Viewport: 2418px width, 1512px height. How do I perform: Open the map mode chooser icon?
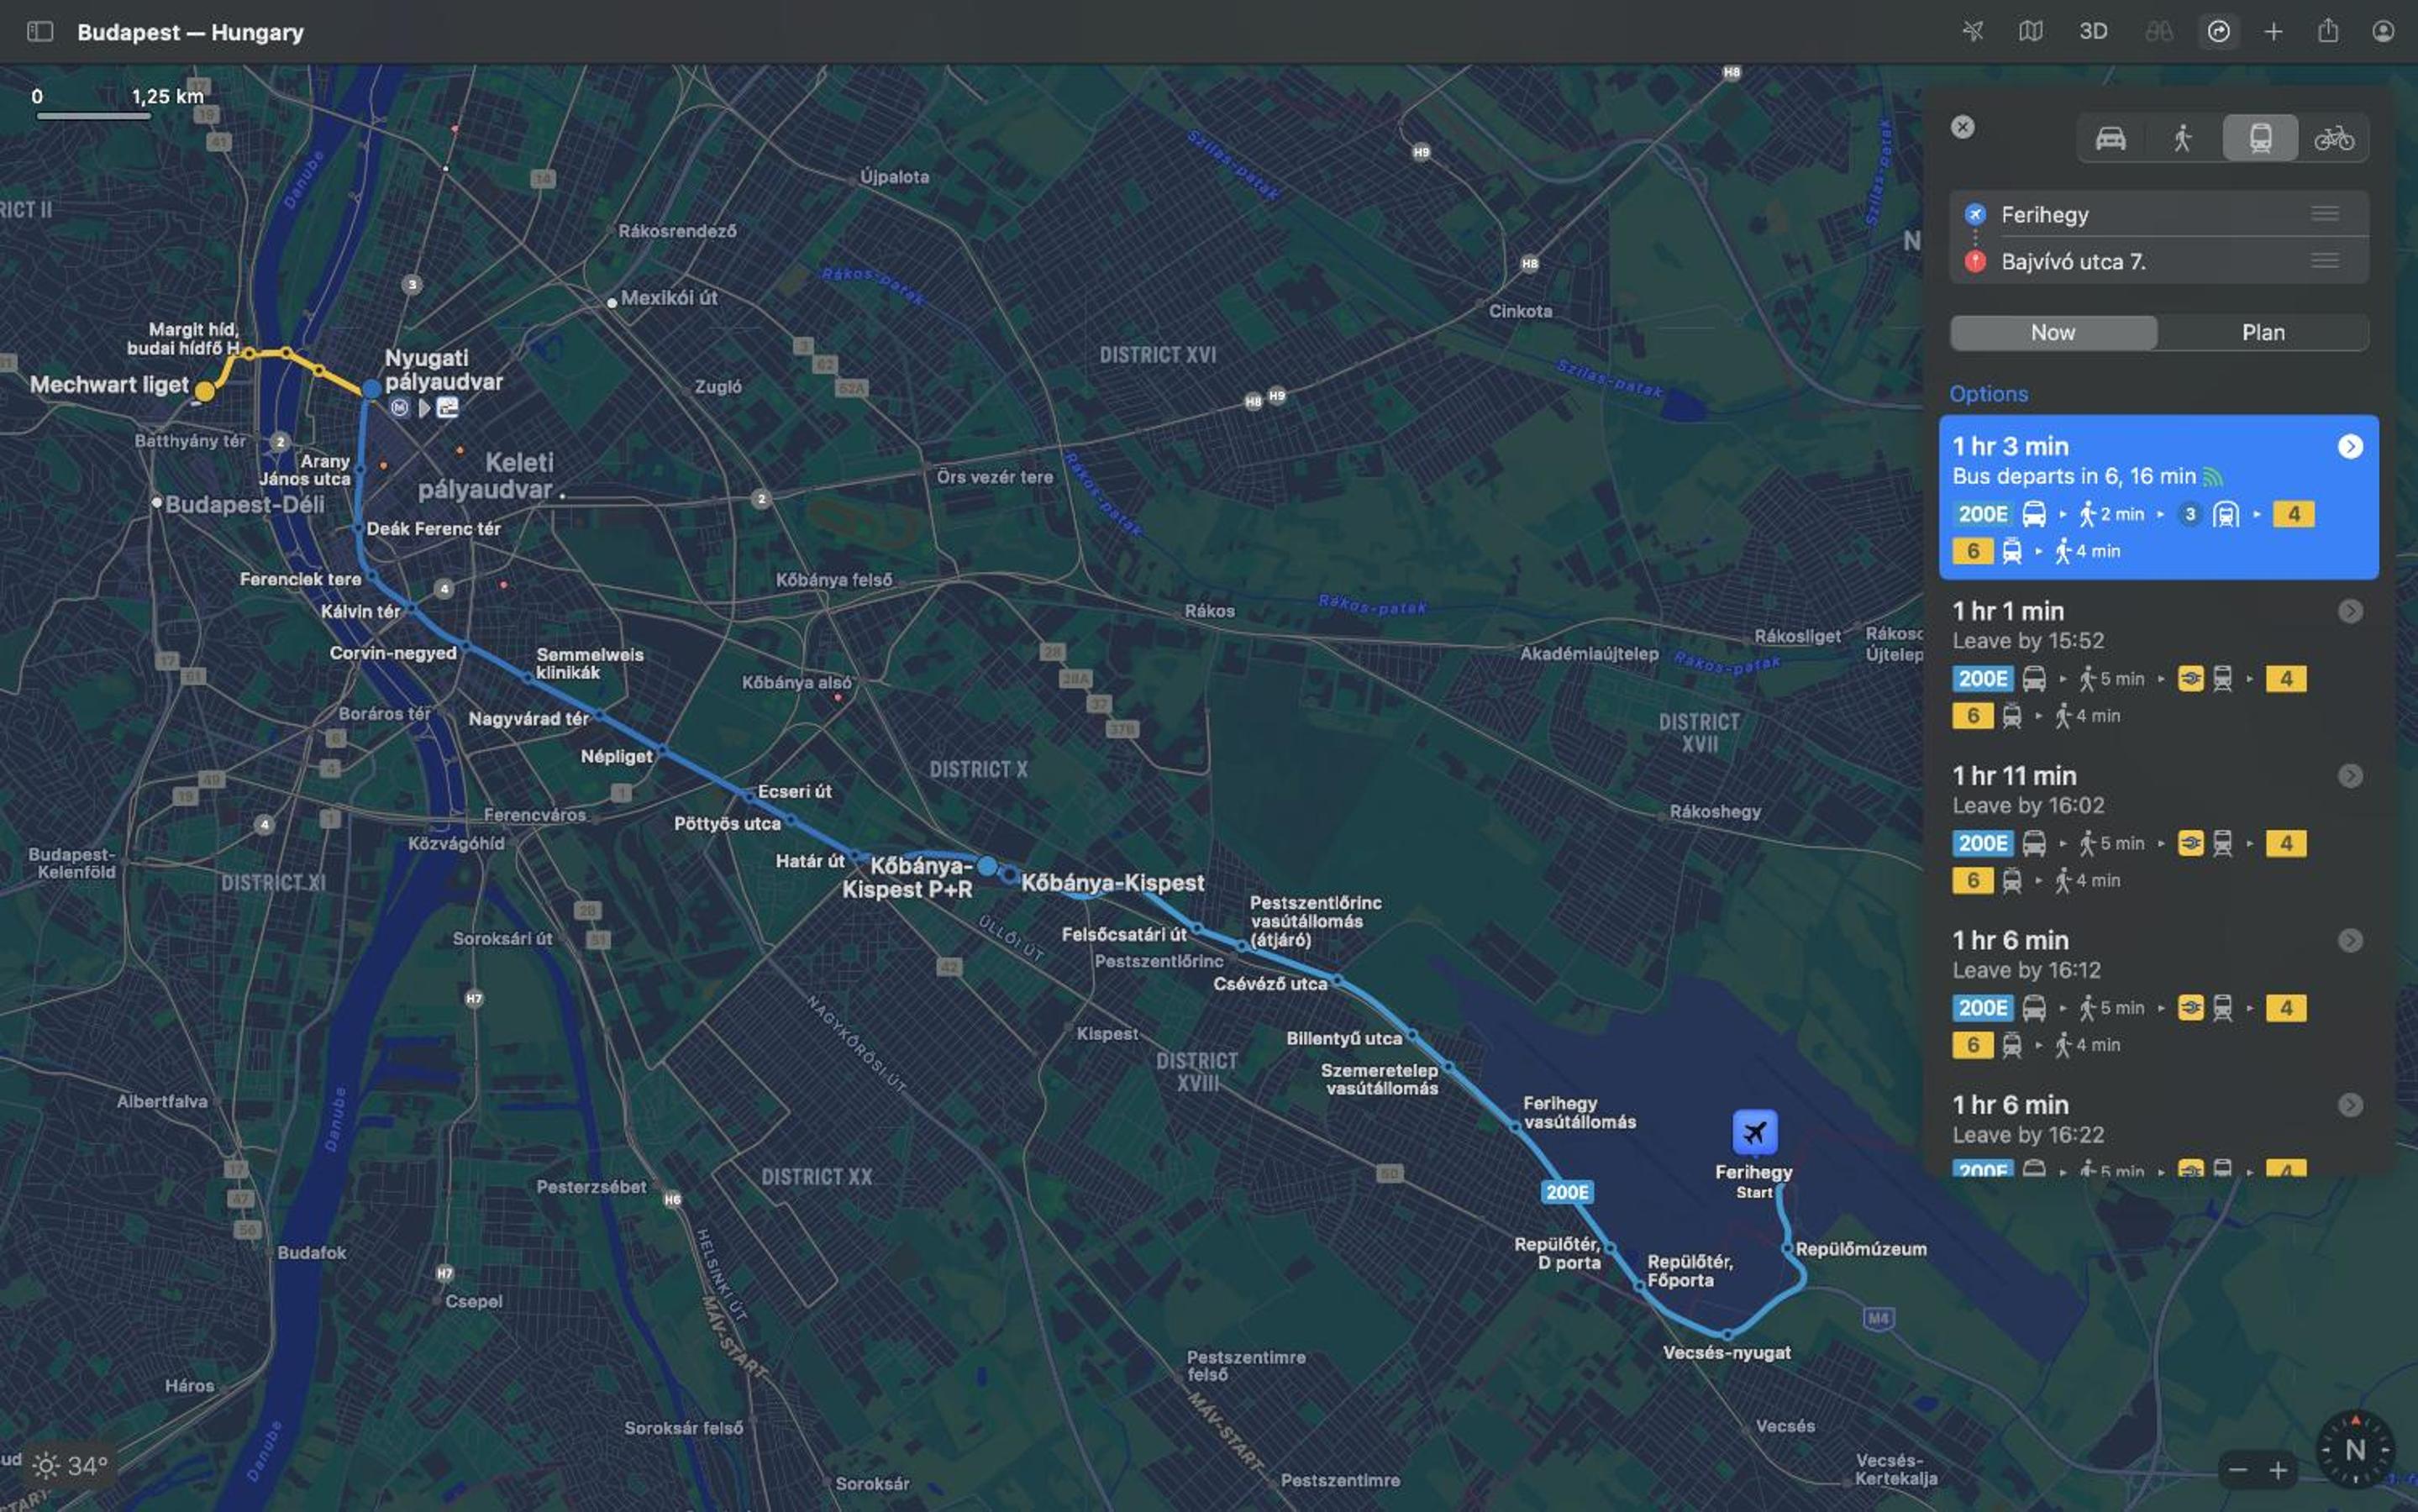(x=2030, y=31)
